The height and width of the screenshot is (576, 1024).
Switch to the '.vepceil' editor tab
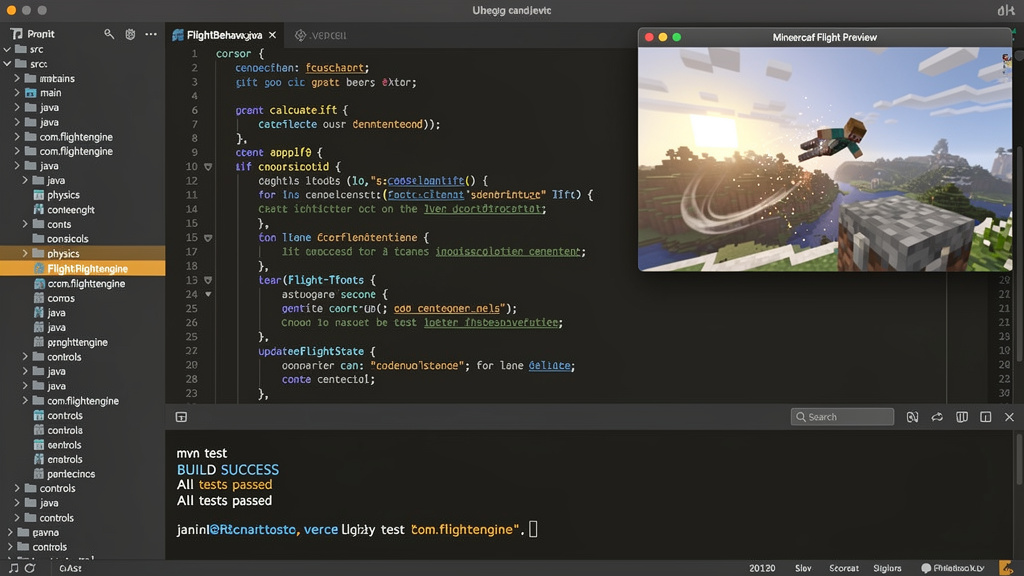[321, 35]
